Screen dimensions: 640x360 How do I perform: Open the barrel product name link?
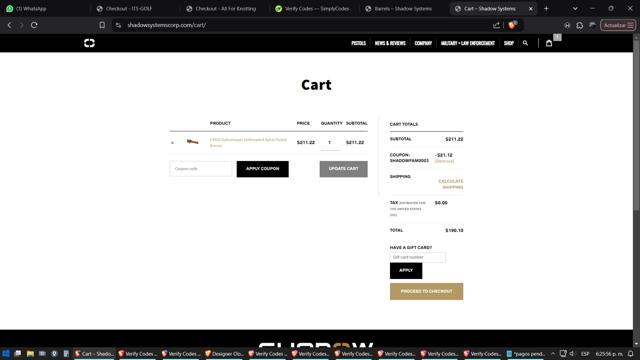[248, 142]
